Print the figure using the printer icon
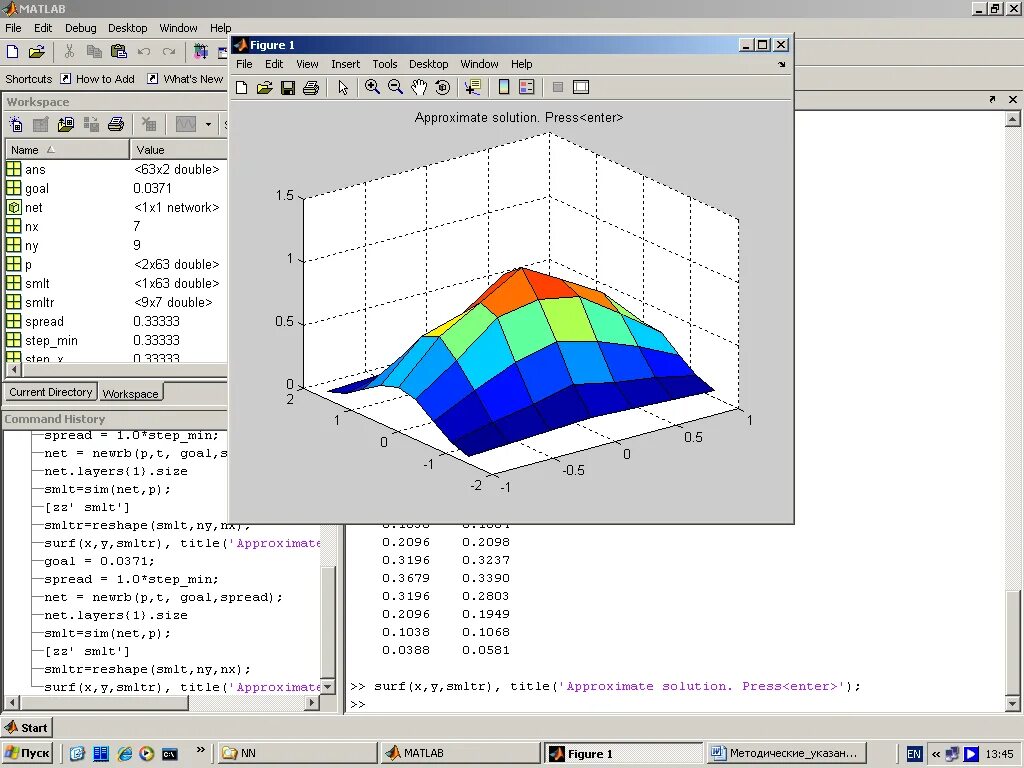The height and width of the screenshot is (768, 1024). [311, 88]
